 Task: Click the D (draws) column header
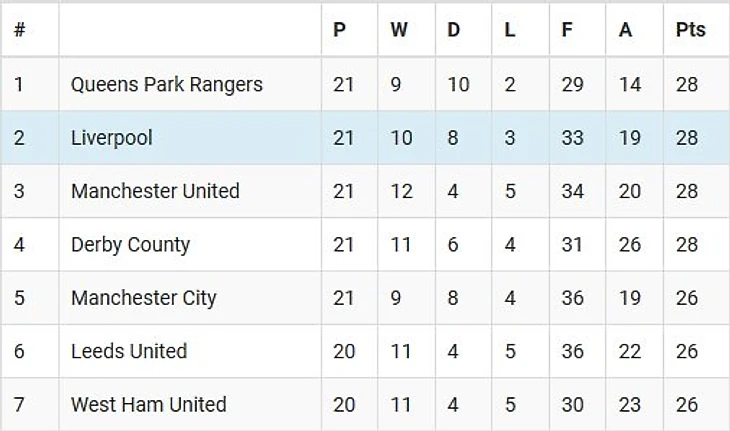[x=453, y=30]
